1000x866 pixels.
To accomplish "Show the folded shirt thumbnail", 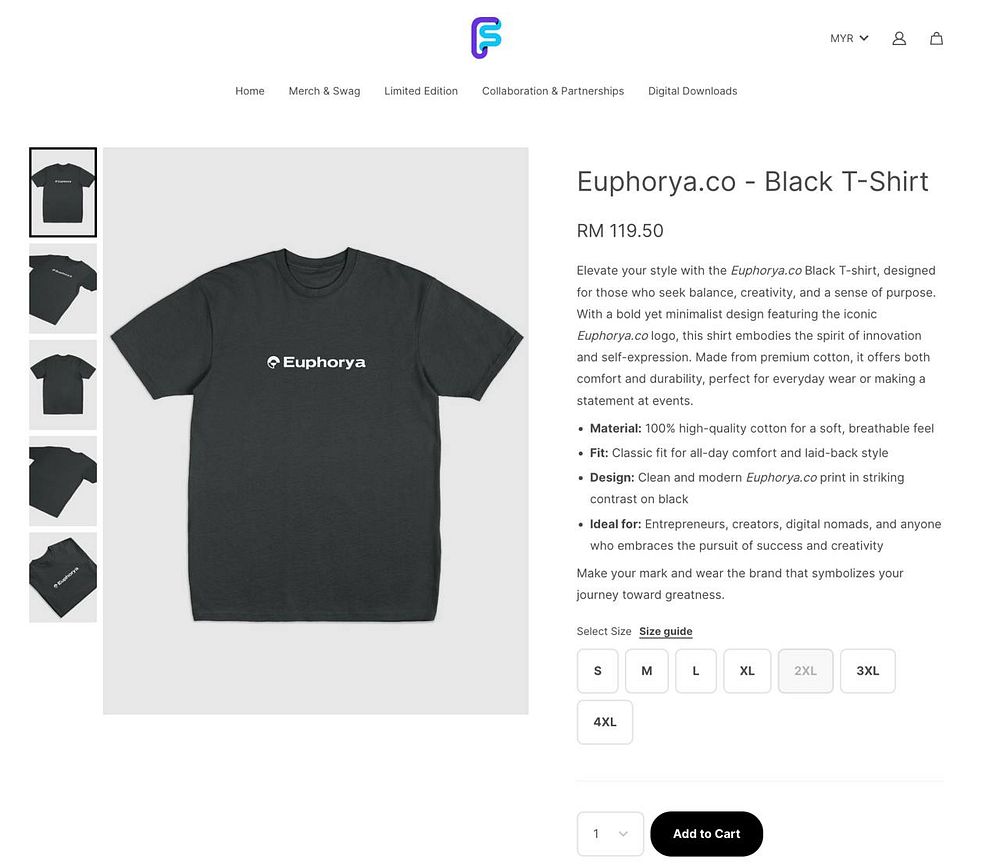I will 63,577.
